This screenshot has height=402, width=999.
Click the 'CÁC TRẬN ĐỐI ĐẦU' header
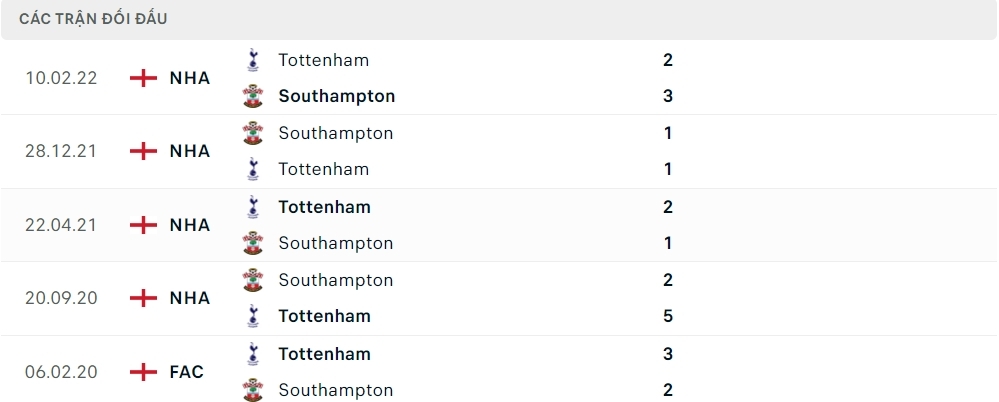[x=93, y=19]
